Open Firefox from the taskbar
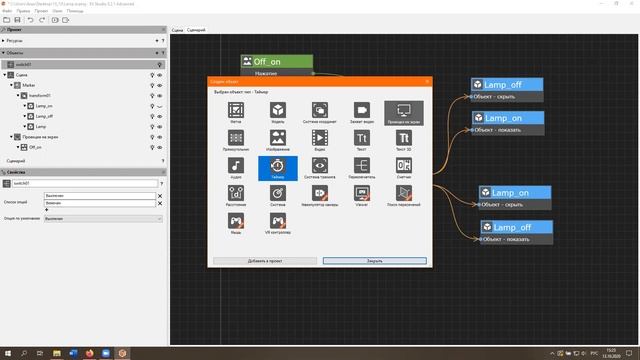The width and height of the screenshot is (640, 360). 89,353
